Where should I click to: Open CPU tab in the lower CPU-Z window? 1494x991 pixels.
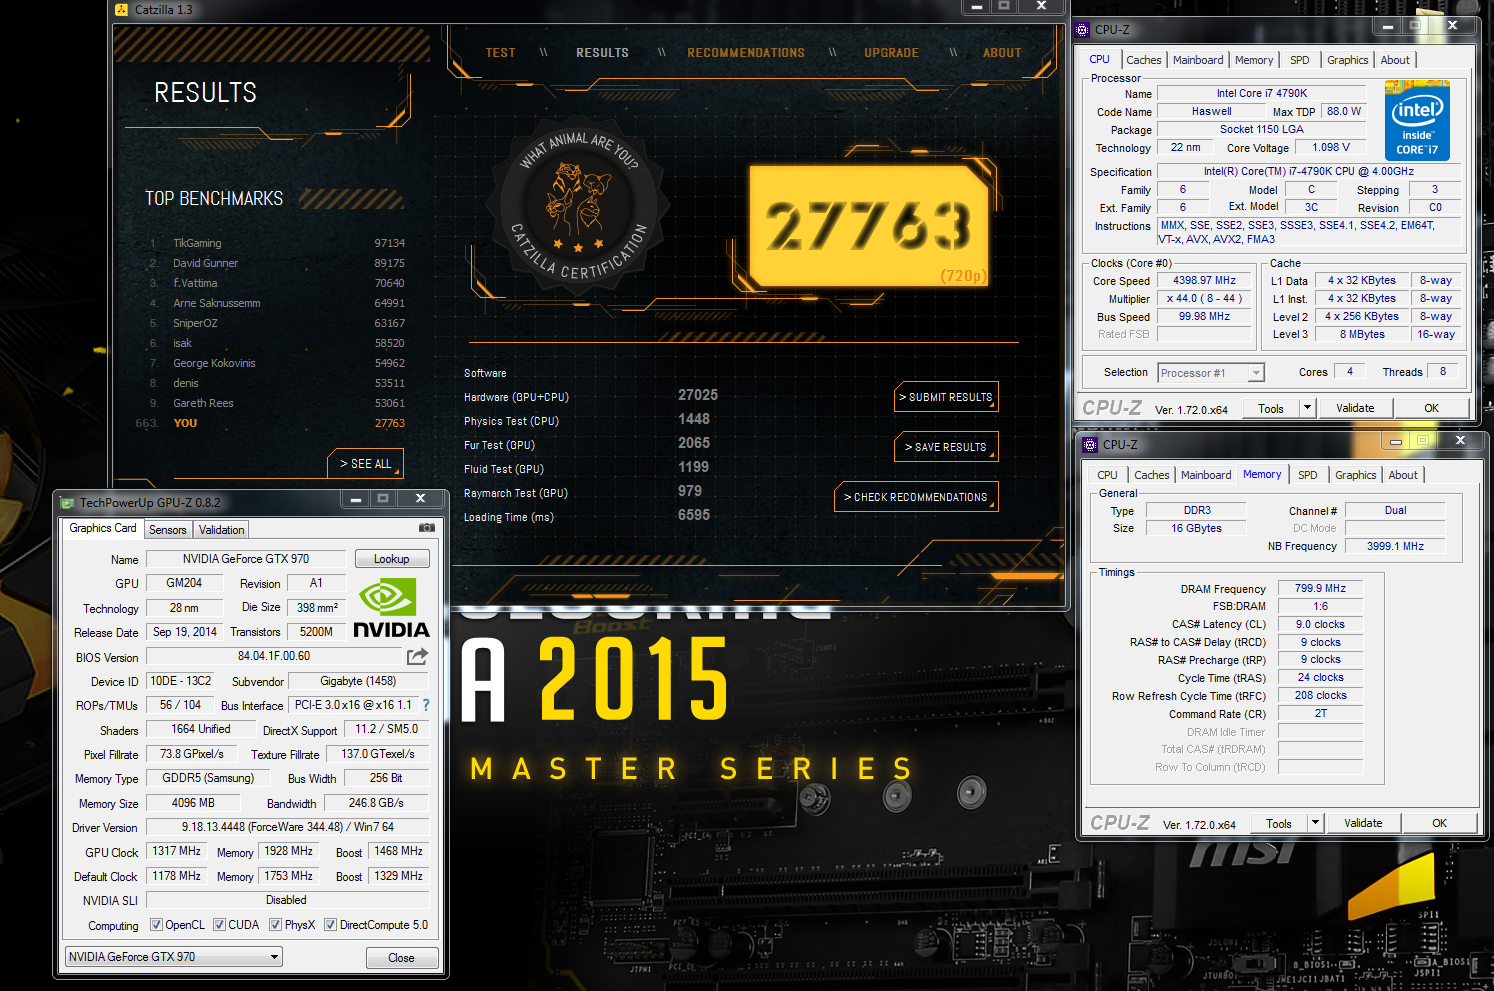pyautogui.click(x=1107, y=475)
